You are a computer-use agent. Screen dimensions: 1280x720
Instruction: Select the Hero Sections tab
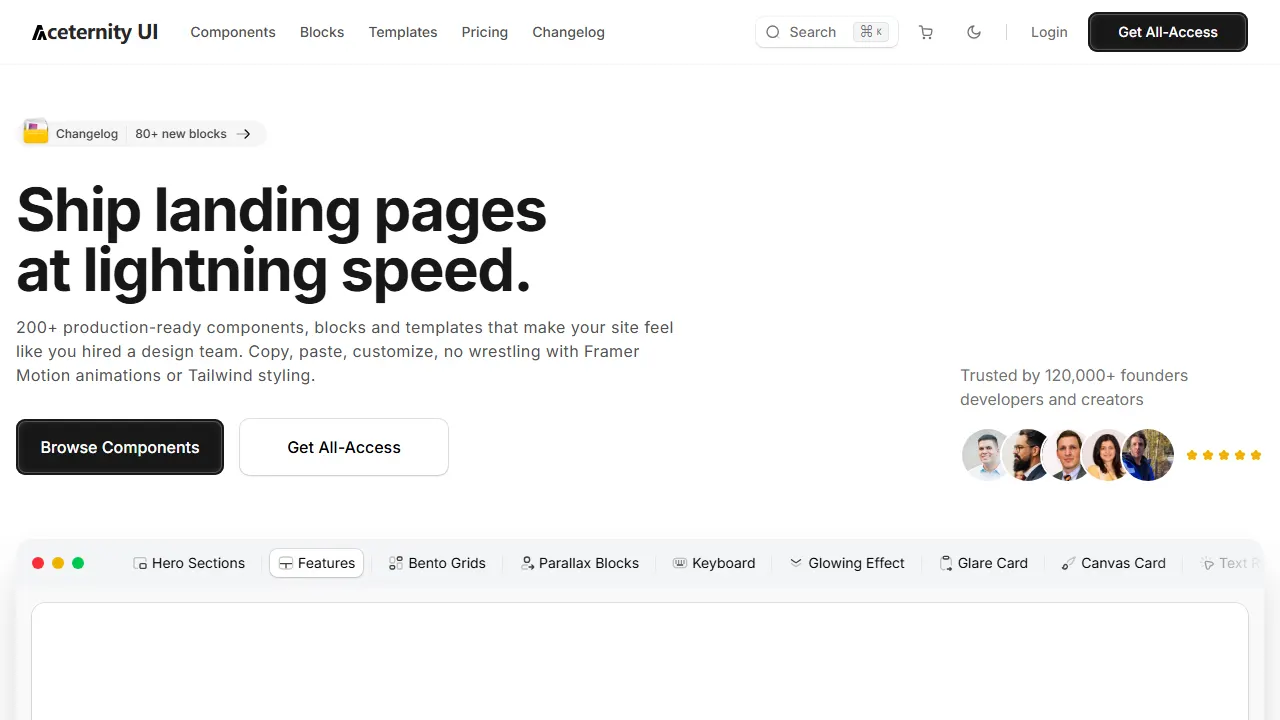[x=189, y=563]
